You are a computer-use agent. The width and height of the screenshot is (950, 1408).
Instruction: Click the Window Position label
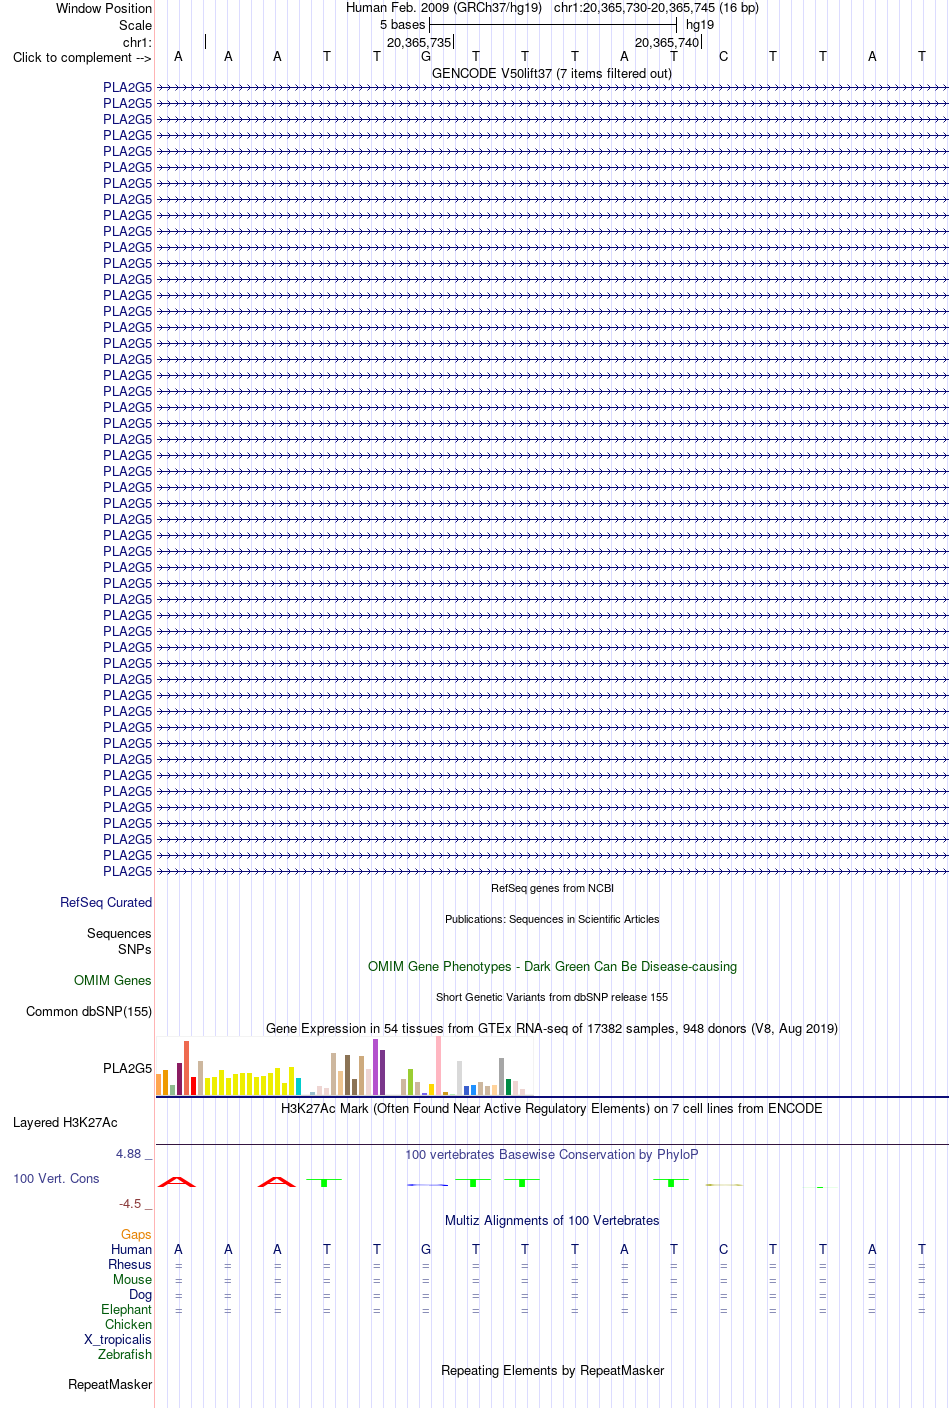click(x=104, y=8)
